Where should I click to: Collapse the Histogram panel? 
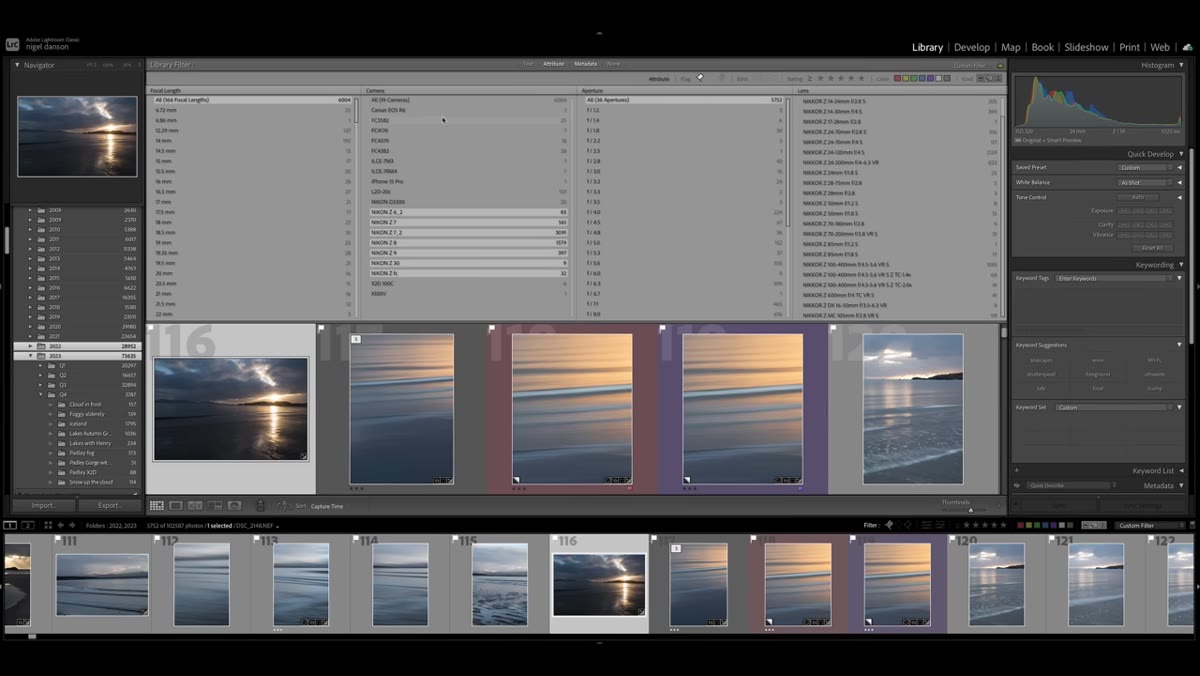[1181, 65]
